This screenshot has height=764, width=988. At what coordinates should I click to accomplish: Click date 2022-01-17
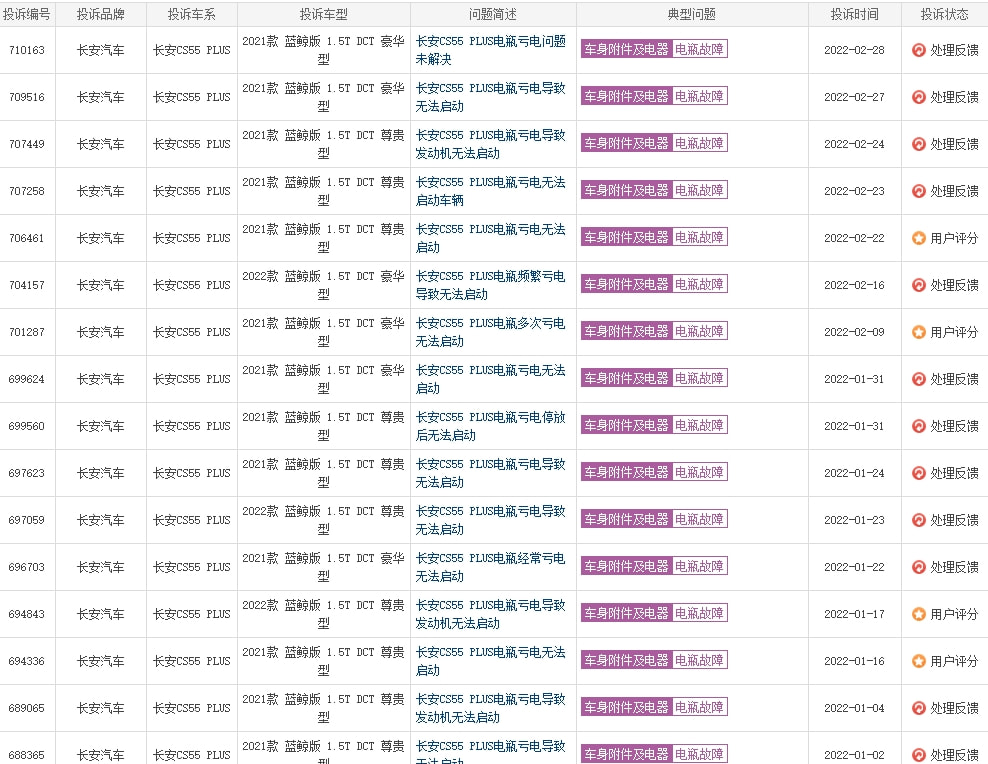click(x=854, y=614)
